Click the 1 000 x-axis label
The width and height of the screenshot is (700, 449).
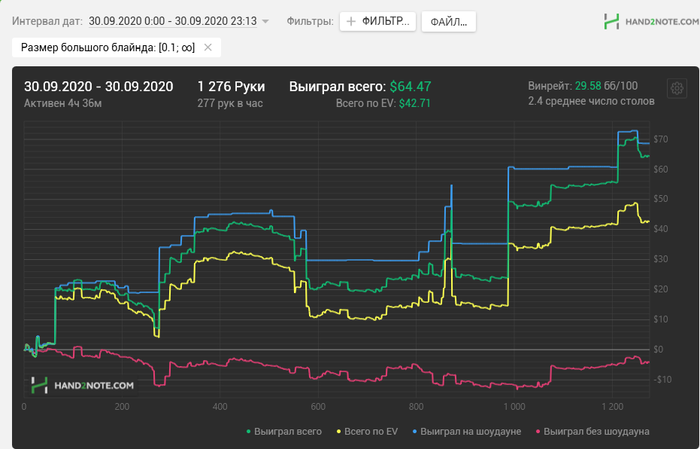pyautogui.click(x=514, y=407)
